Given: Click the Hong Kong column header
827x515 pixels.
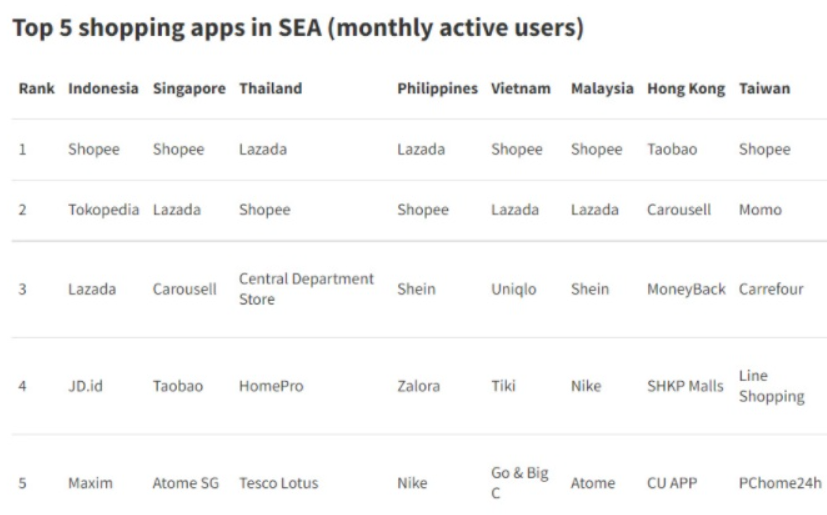Looking at the screenshot, I should pos(686,89).
